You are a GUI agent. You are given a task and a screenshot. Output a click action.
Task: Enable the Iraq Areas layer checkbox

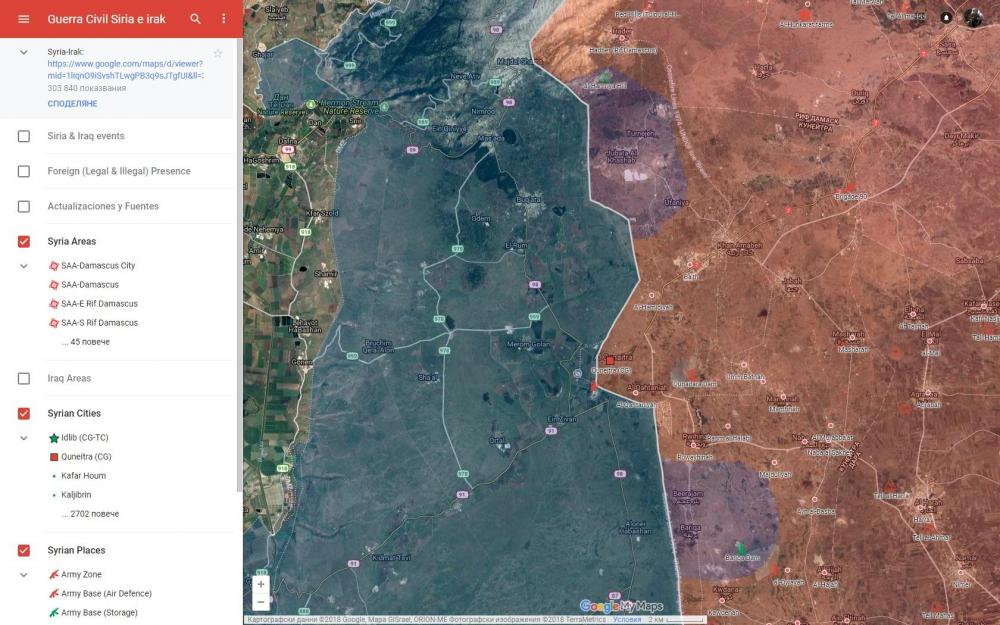click(x=24, y=378)
